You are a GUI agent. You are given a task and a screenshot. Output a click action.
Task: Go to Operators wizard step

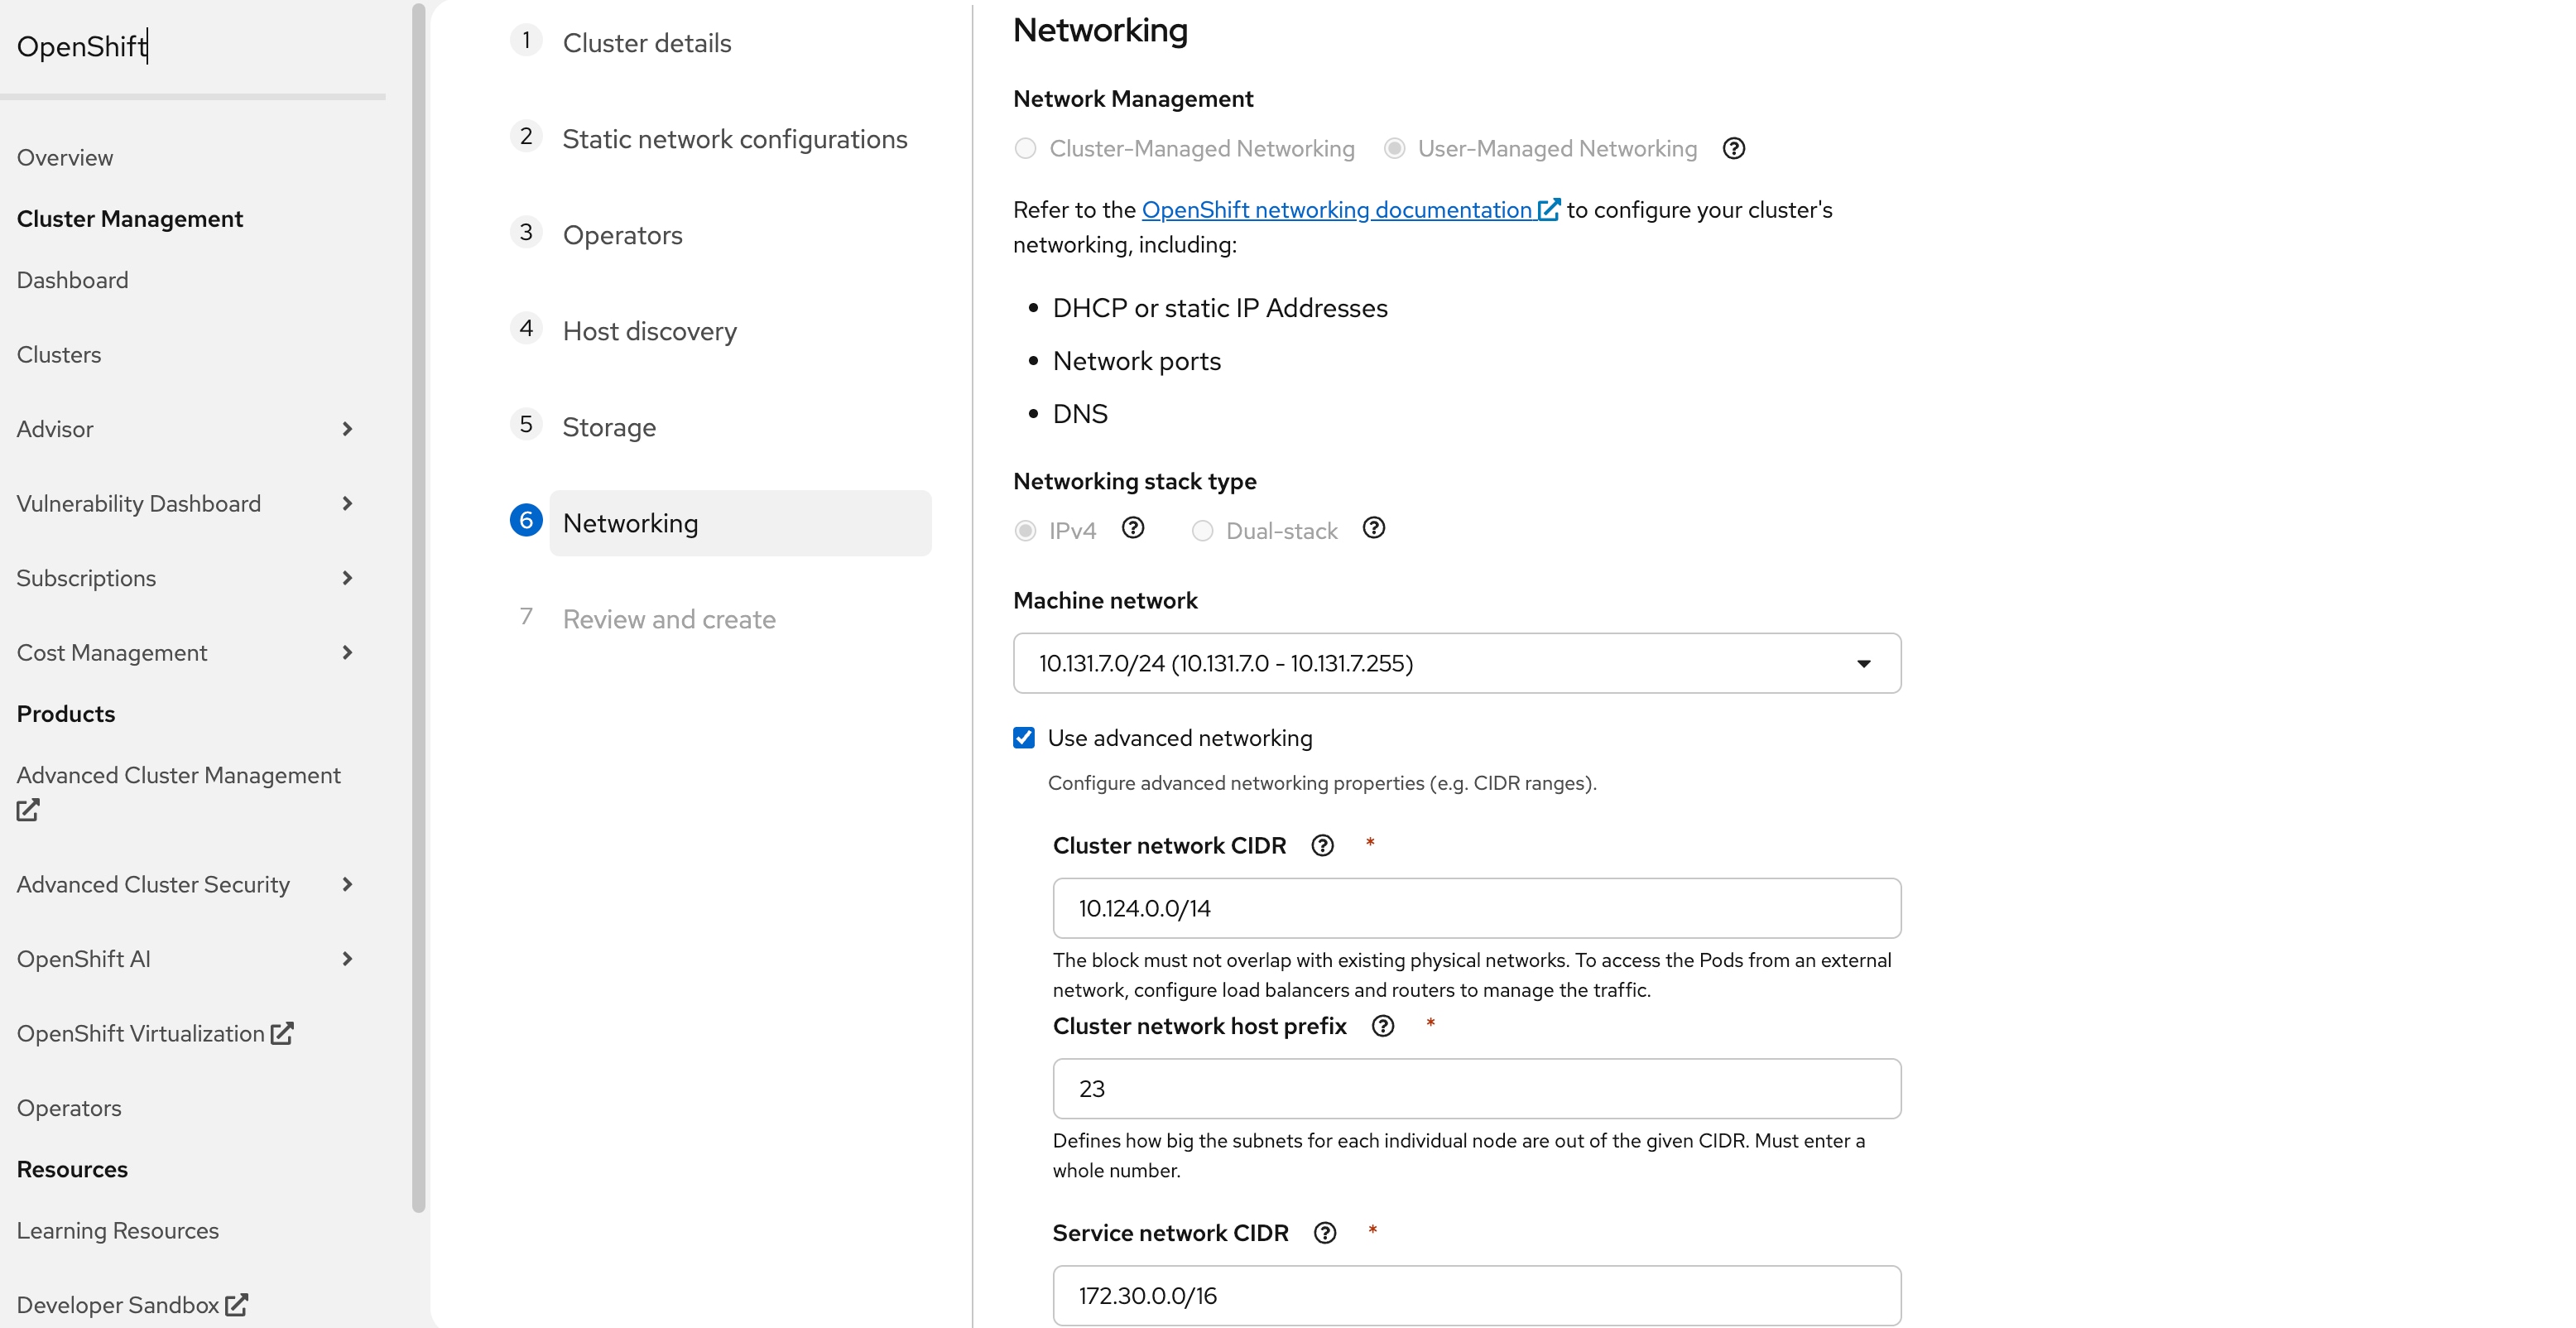pyautogui.click(x=623, y=235)
